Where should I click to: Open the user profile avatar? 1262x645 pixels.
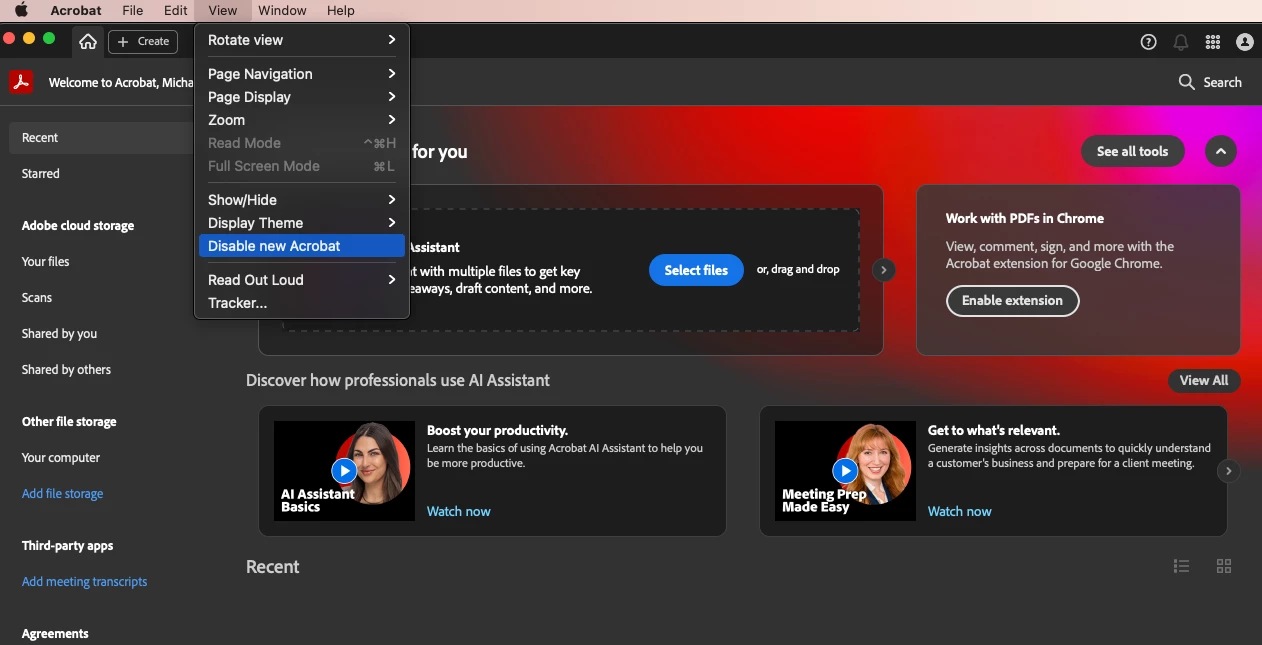click(x=1245, y=42)
